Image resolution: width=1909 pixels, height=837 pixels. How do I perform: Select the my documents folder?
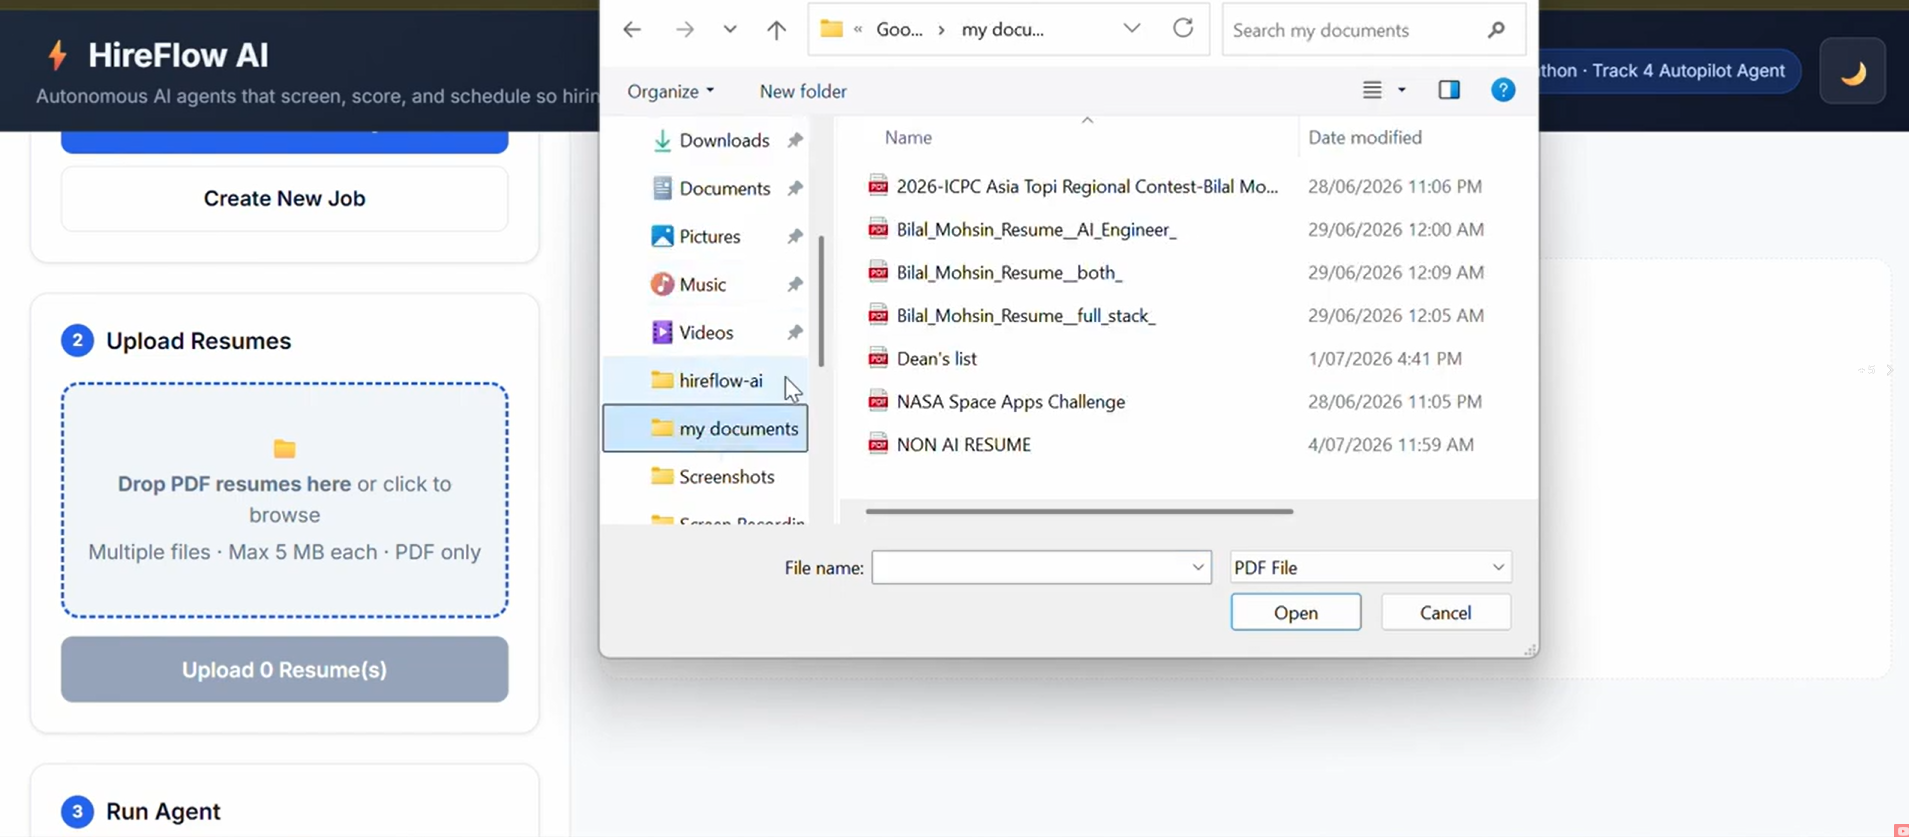click(x=705, y=428)
